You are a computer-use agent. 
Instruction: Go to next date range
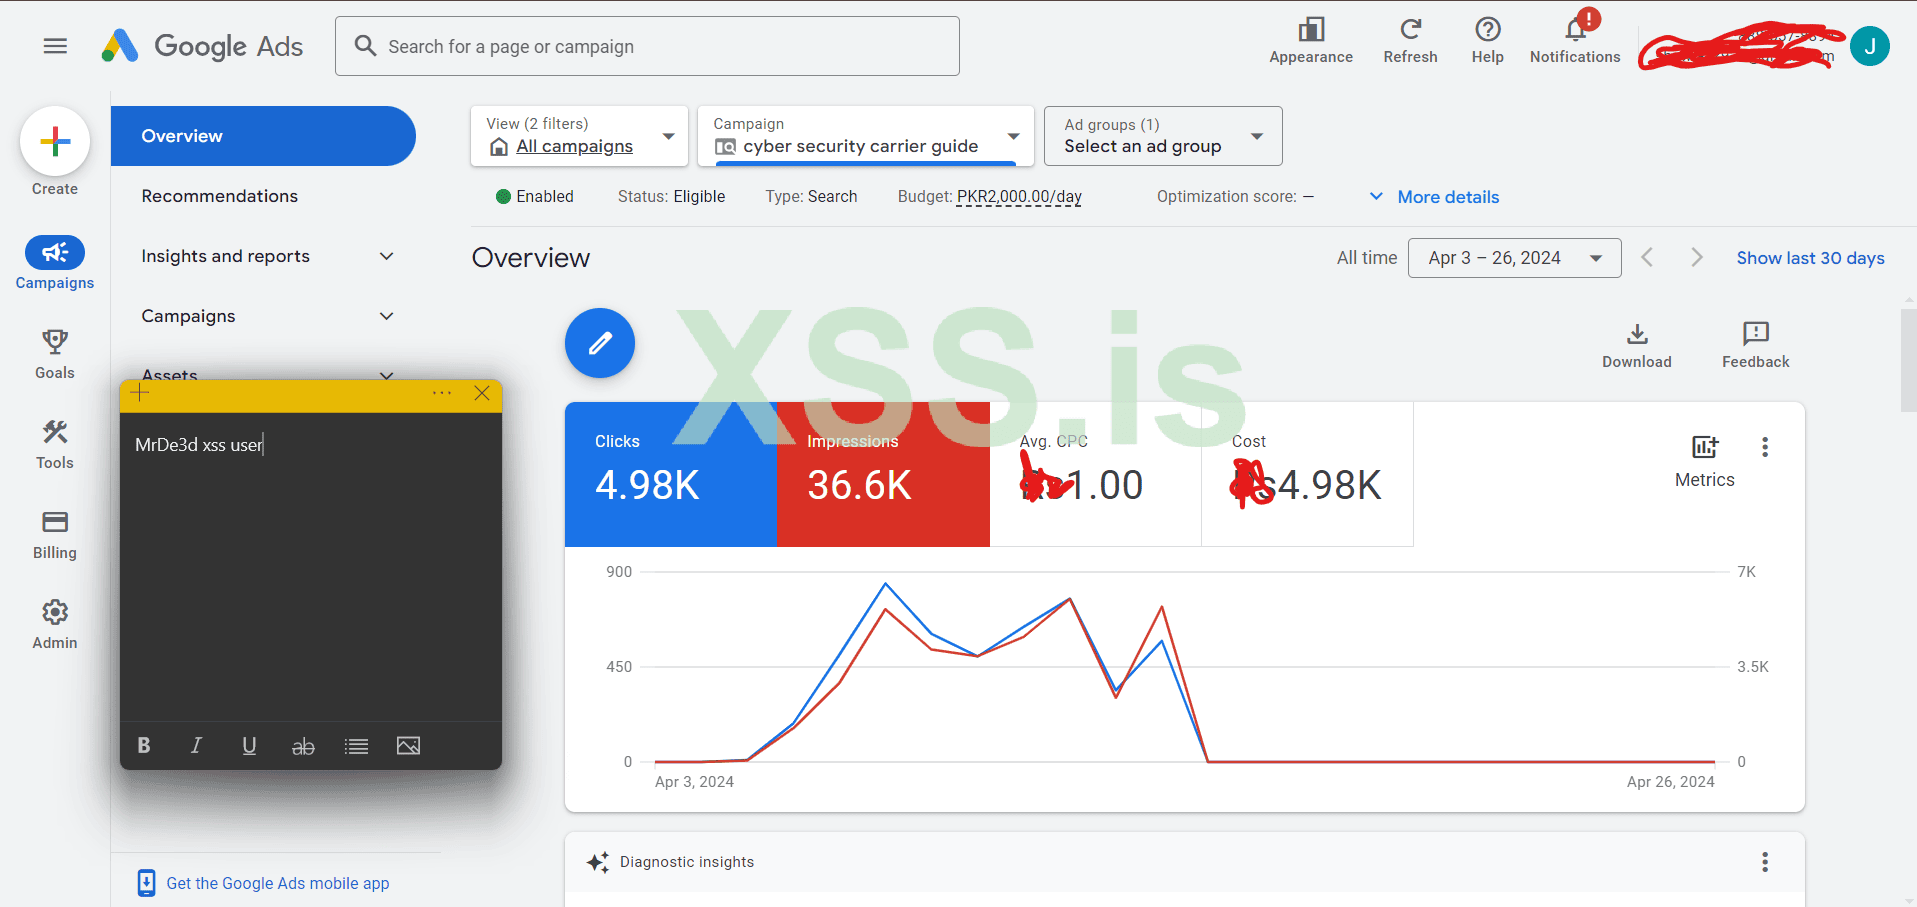tap(1697, 258)
